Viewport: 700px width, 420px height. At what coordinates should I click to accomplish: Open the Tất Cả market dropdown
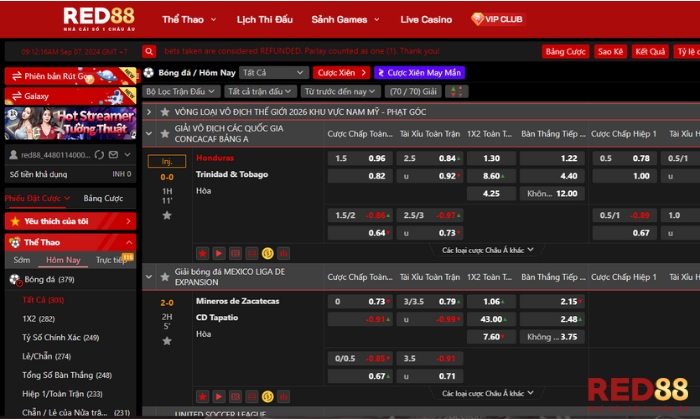click(274, 73)
